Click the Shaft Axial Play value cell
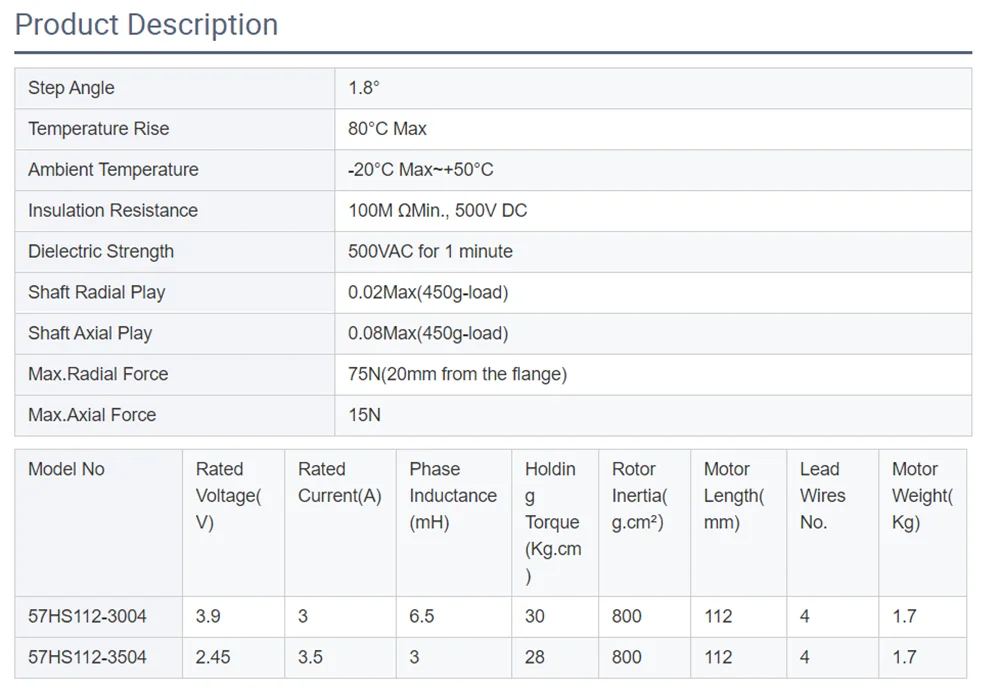 [430, 334]
